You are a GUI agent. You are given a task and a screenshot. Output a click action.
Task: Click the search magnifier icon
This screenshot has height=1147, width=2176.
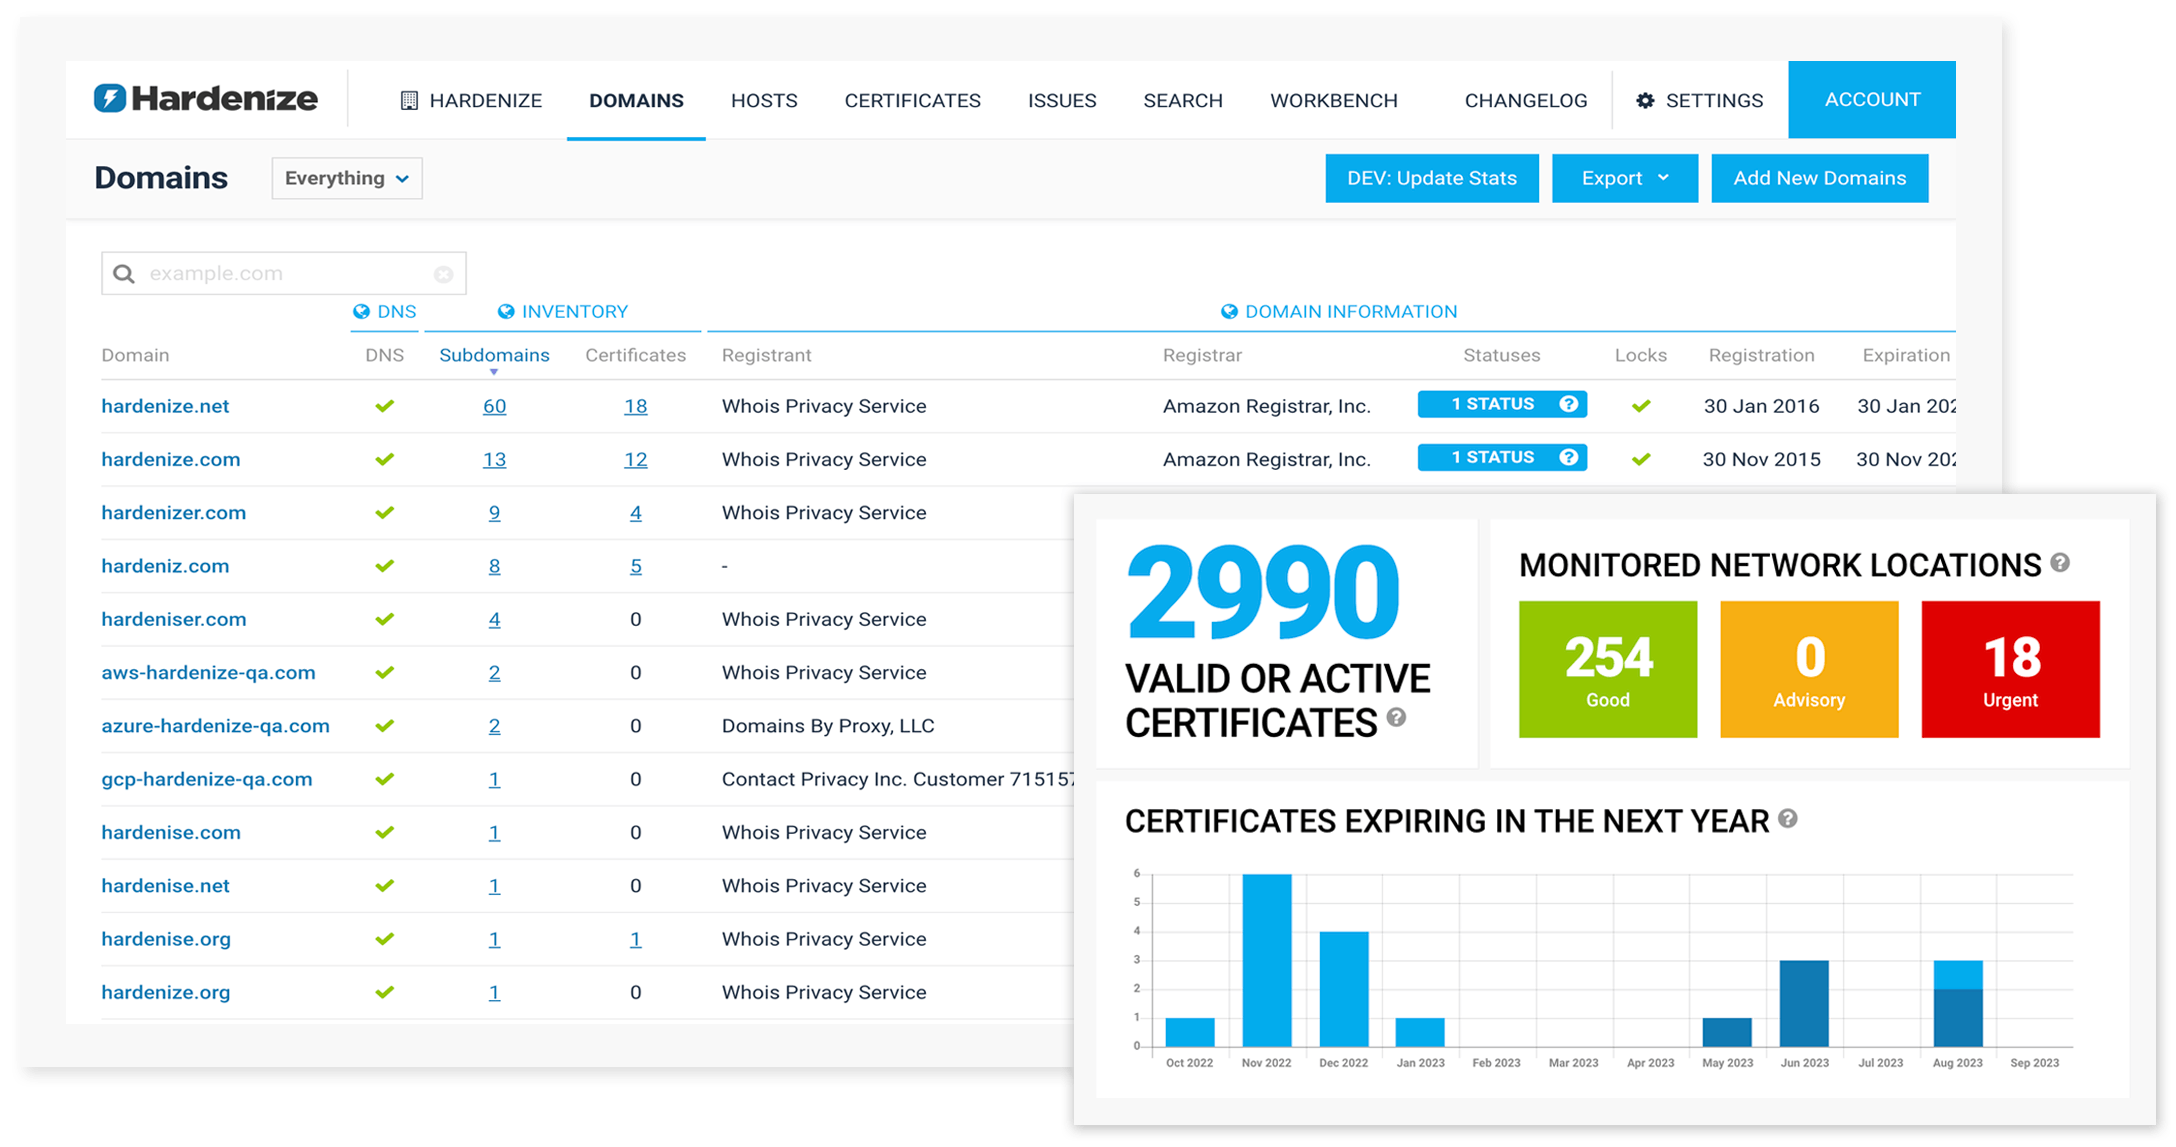click(124, 273)
